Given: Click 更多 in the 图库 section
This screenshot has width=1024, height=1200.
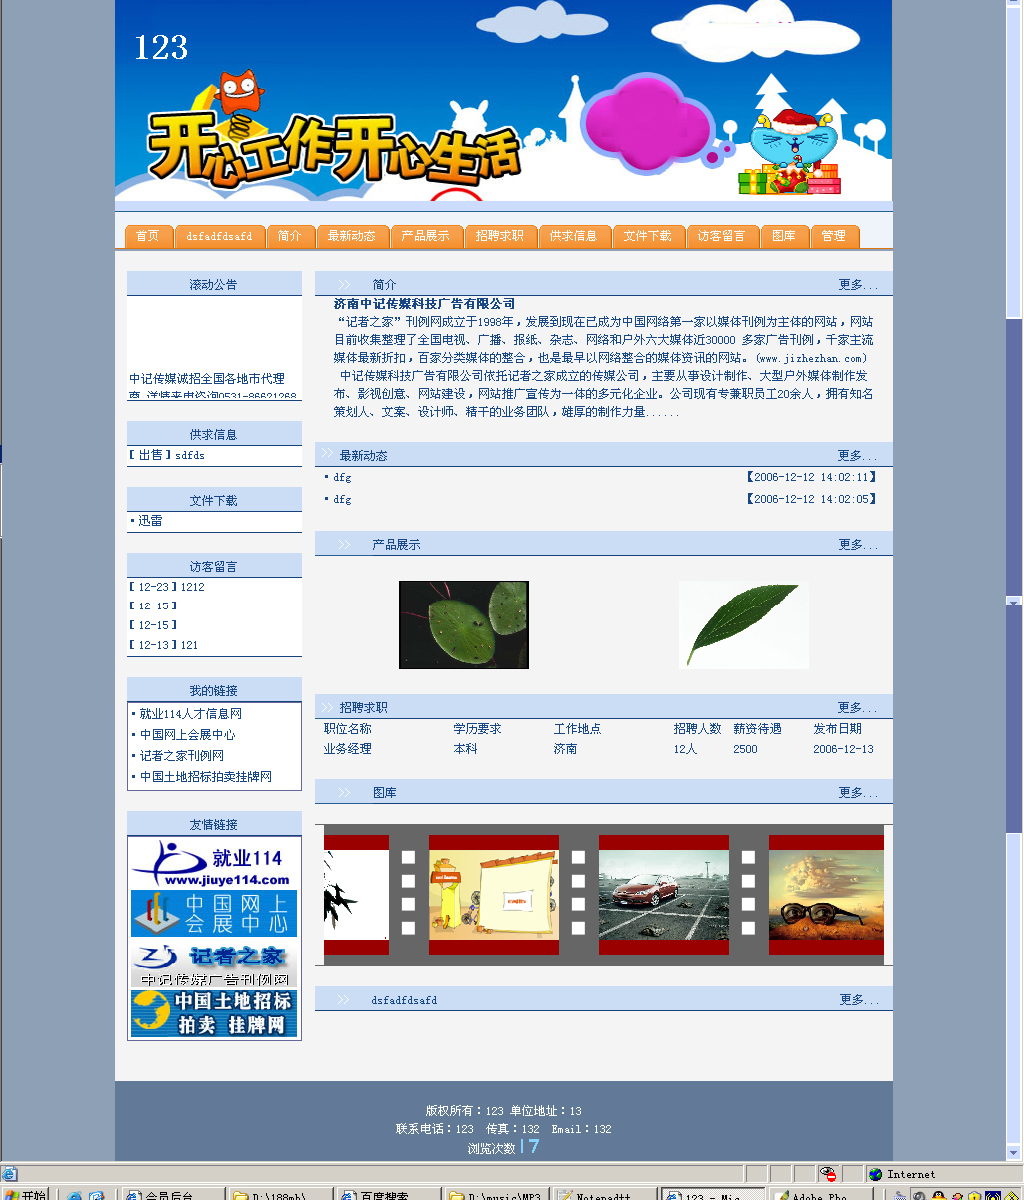Looking at the screenshot, I should [857, 793].
